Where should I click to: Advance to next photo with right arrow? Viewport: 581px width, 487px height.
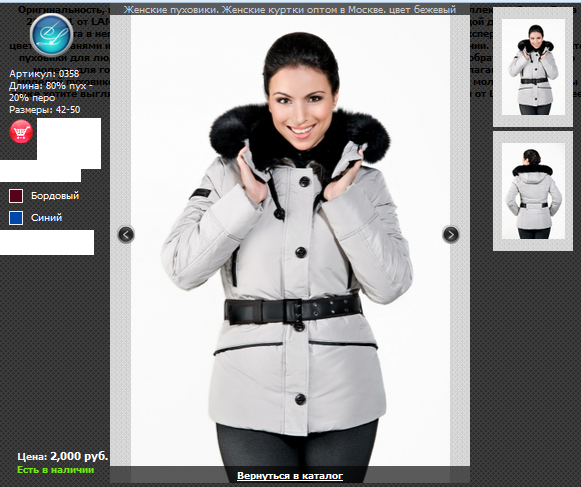tap(451, 235)
